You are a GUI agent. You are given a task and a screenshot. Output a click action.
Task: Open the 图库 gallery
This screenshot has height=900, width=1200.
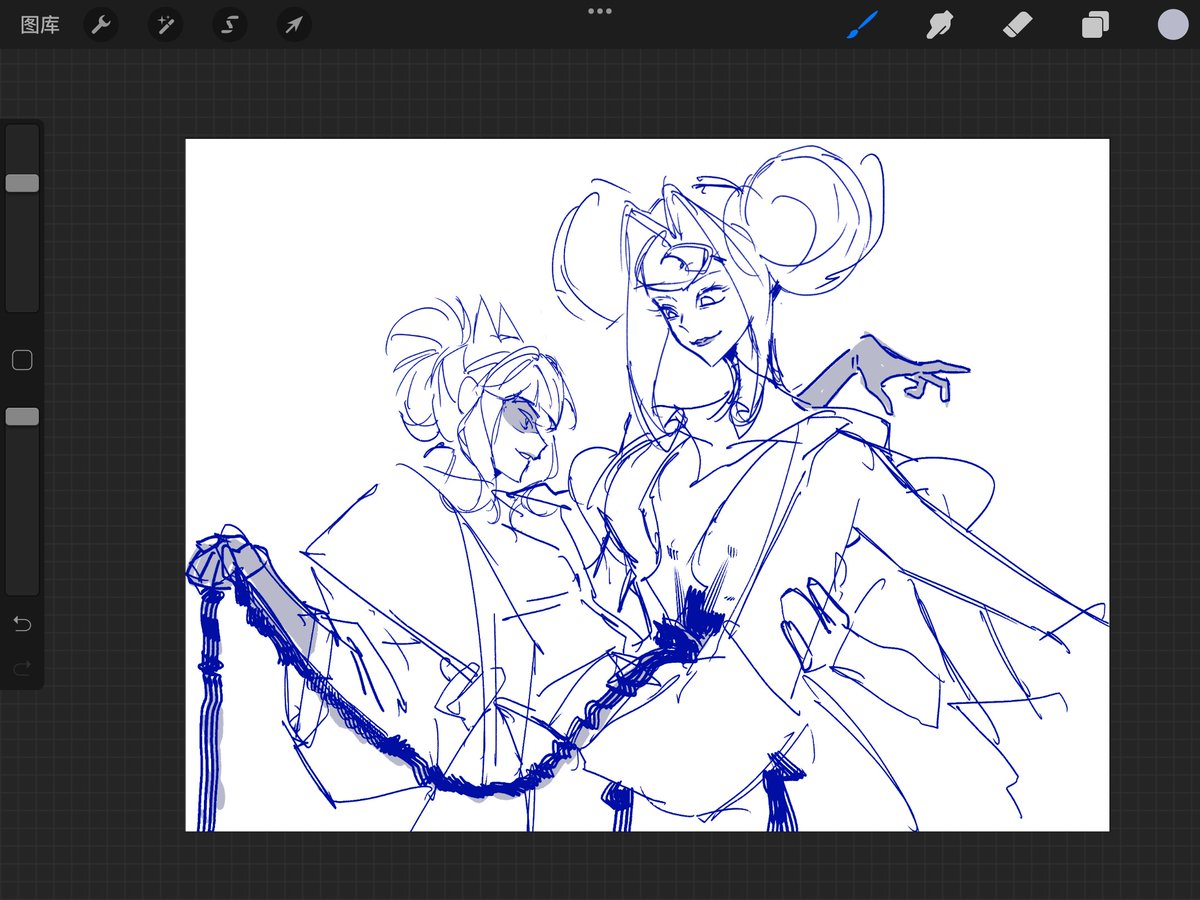pos(40,25)
